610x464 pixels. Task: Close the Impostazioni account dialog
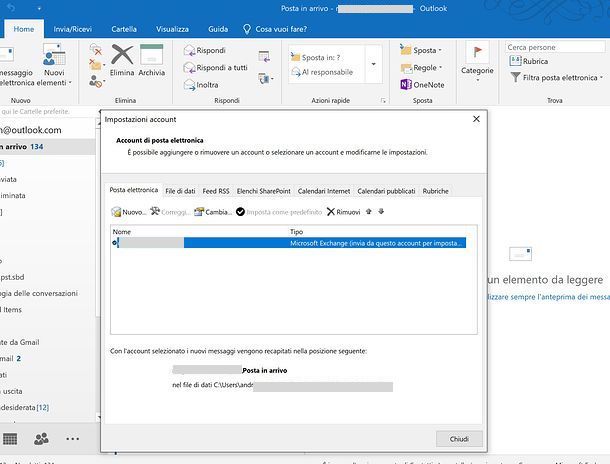tap(476, 119)
